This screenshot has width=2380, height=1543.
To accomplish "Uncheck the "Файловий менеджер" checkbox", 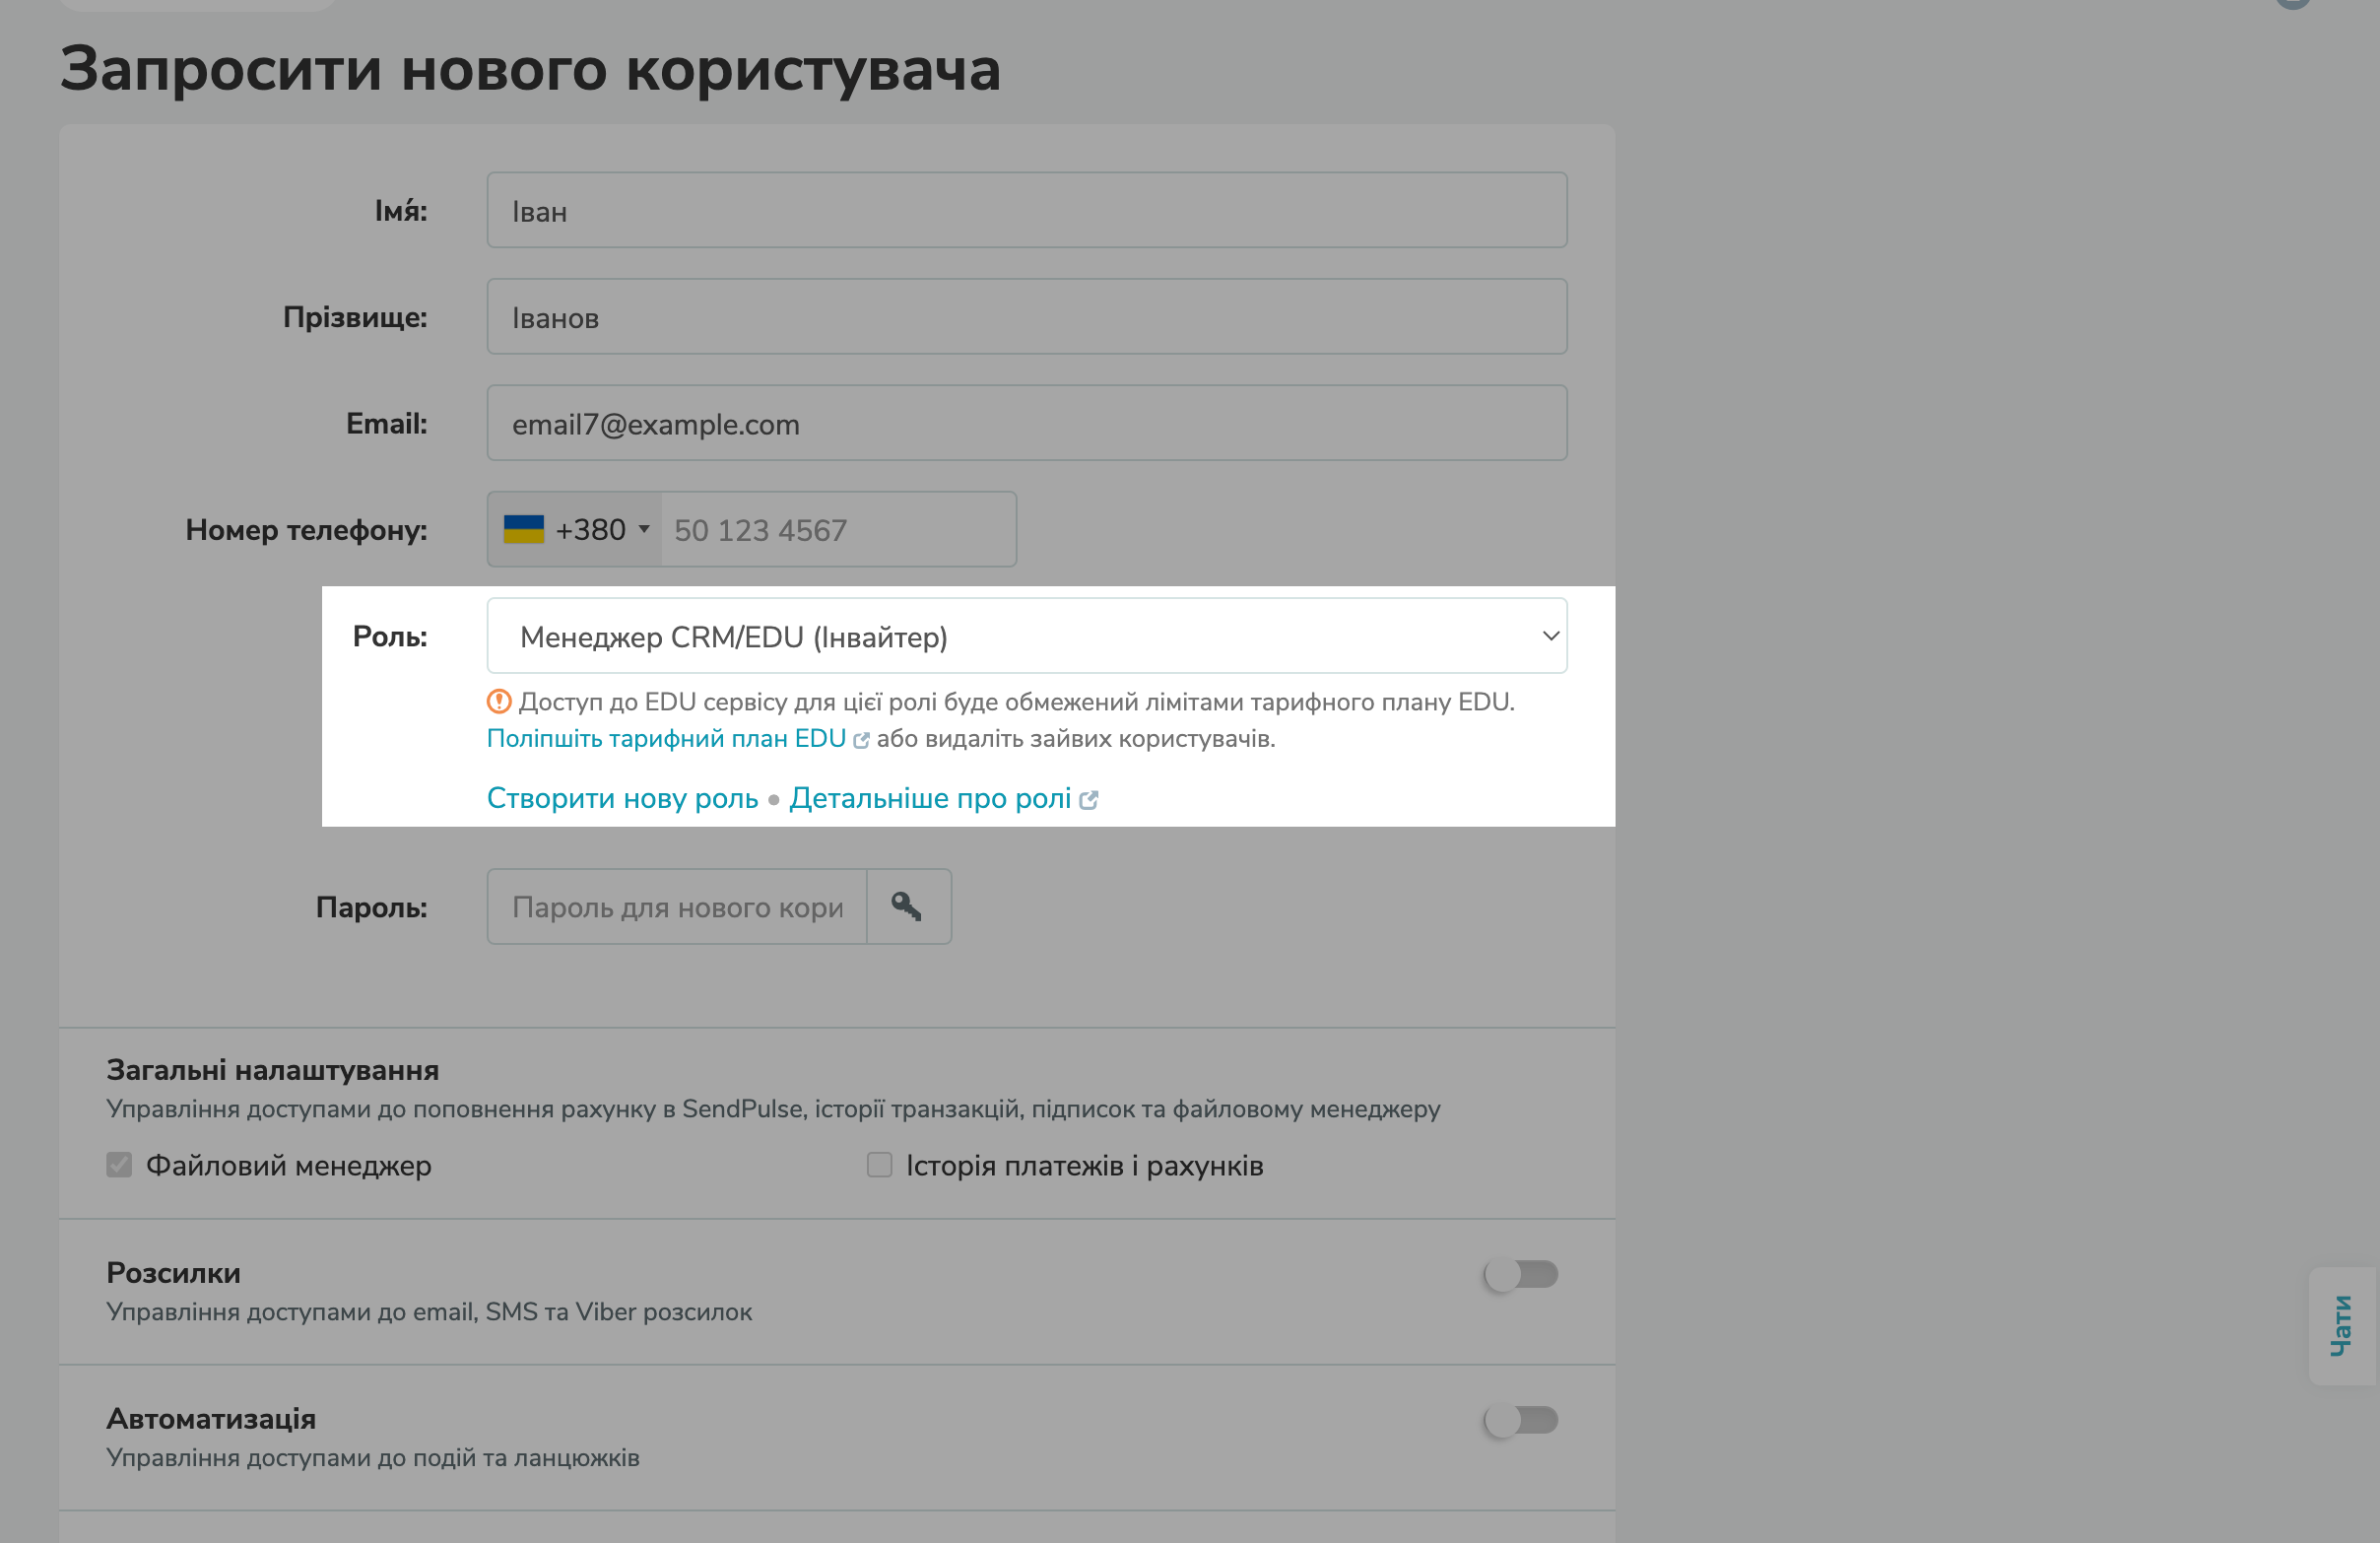I will pyautogui.click(x=119, y=1164).
